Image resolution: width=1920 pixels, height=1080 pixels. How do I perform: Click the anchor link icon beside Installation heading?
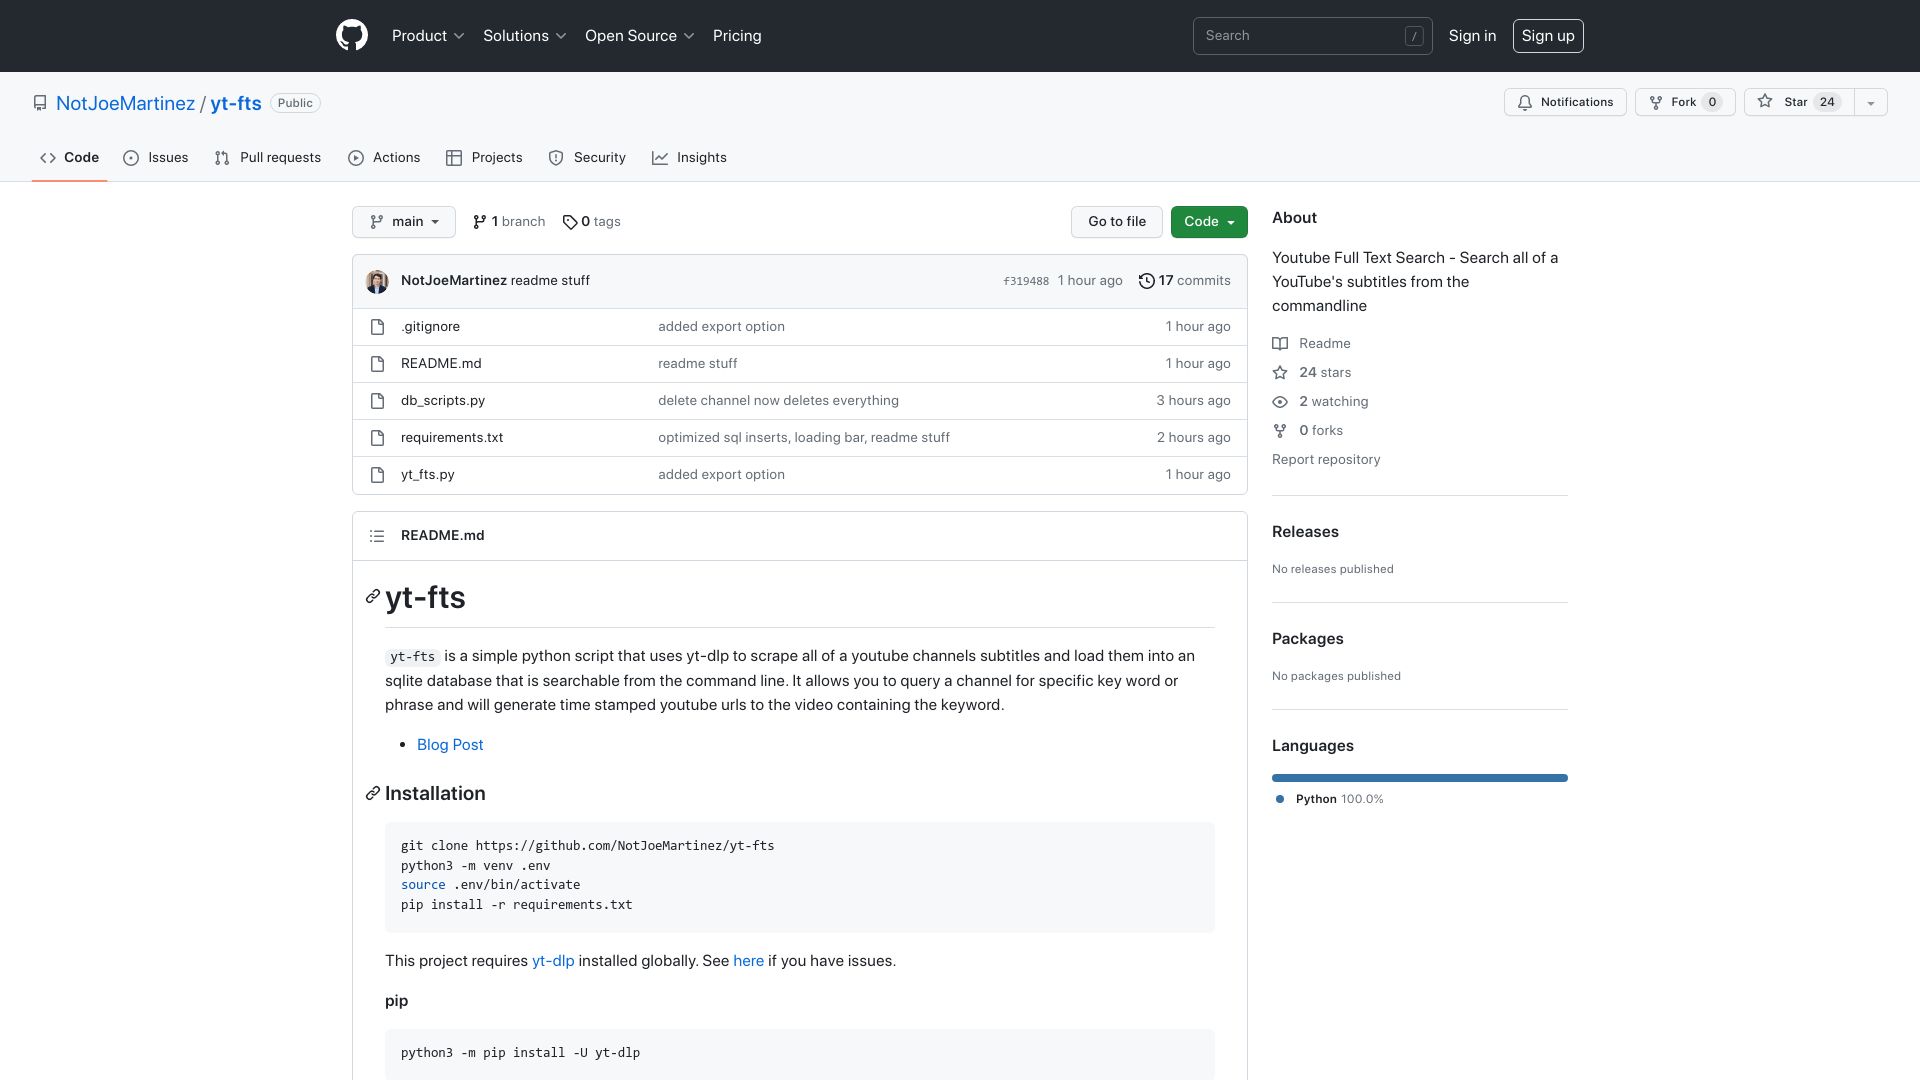(x=373, y=793)
